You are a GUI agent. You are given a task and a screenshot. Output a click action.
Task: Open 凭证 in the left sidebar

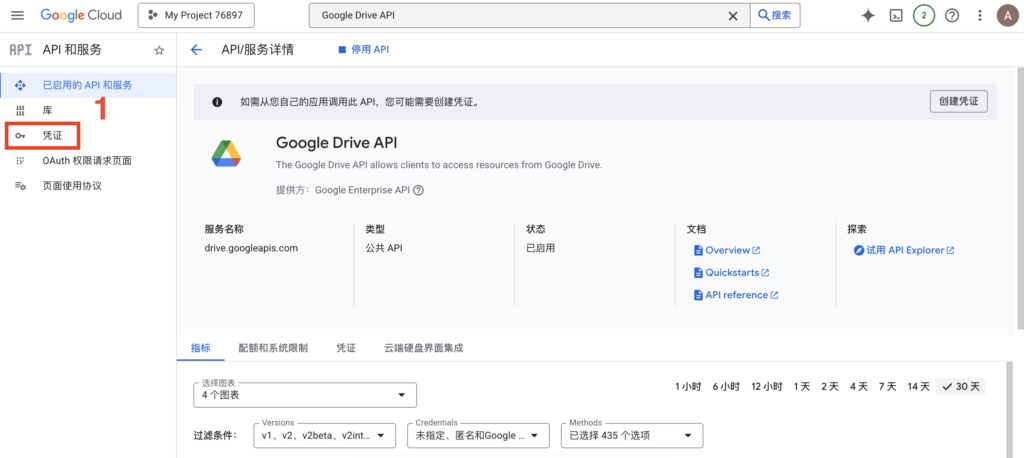(x=52, y=135)
